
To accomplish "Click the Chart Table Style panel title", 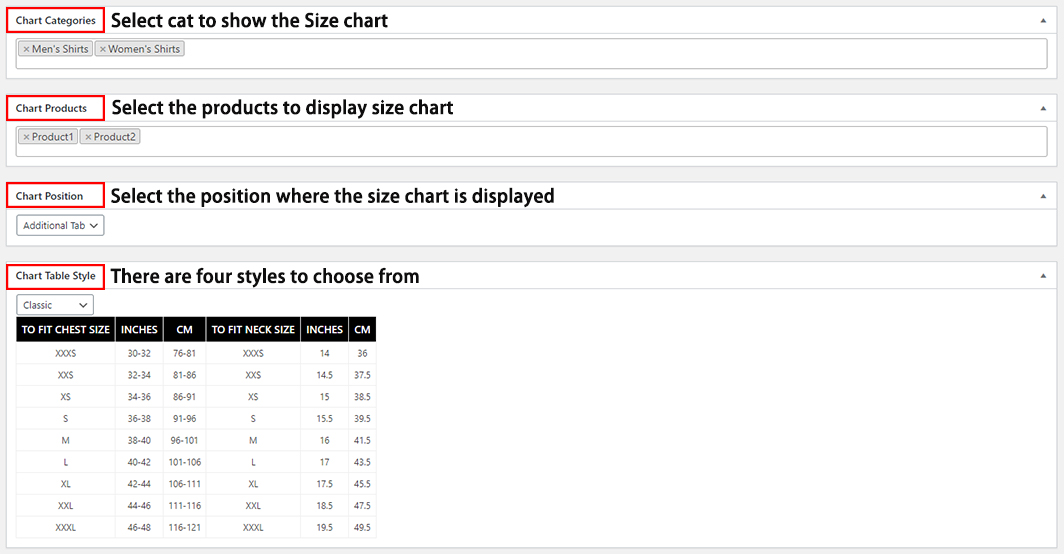I will click(56, 276).
